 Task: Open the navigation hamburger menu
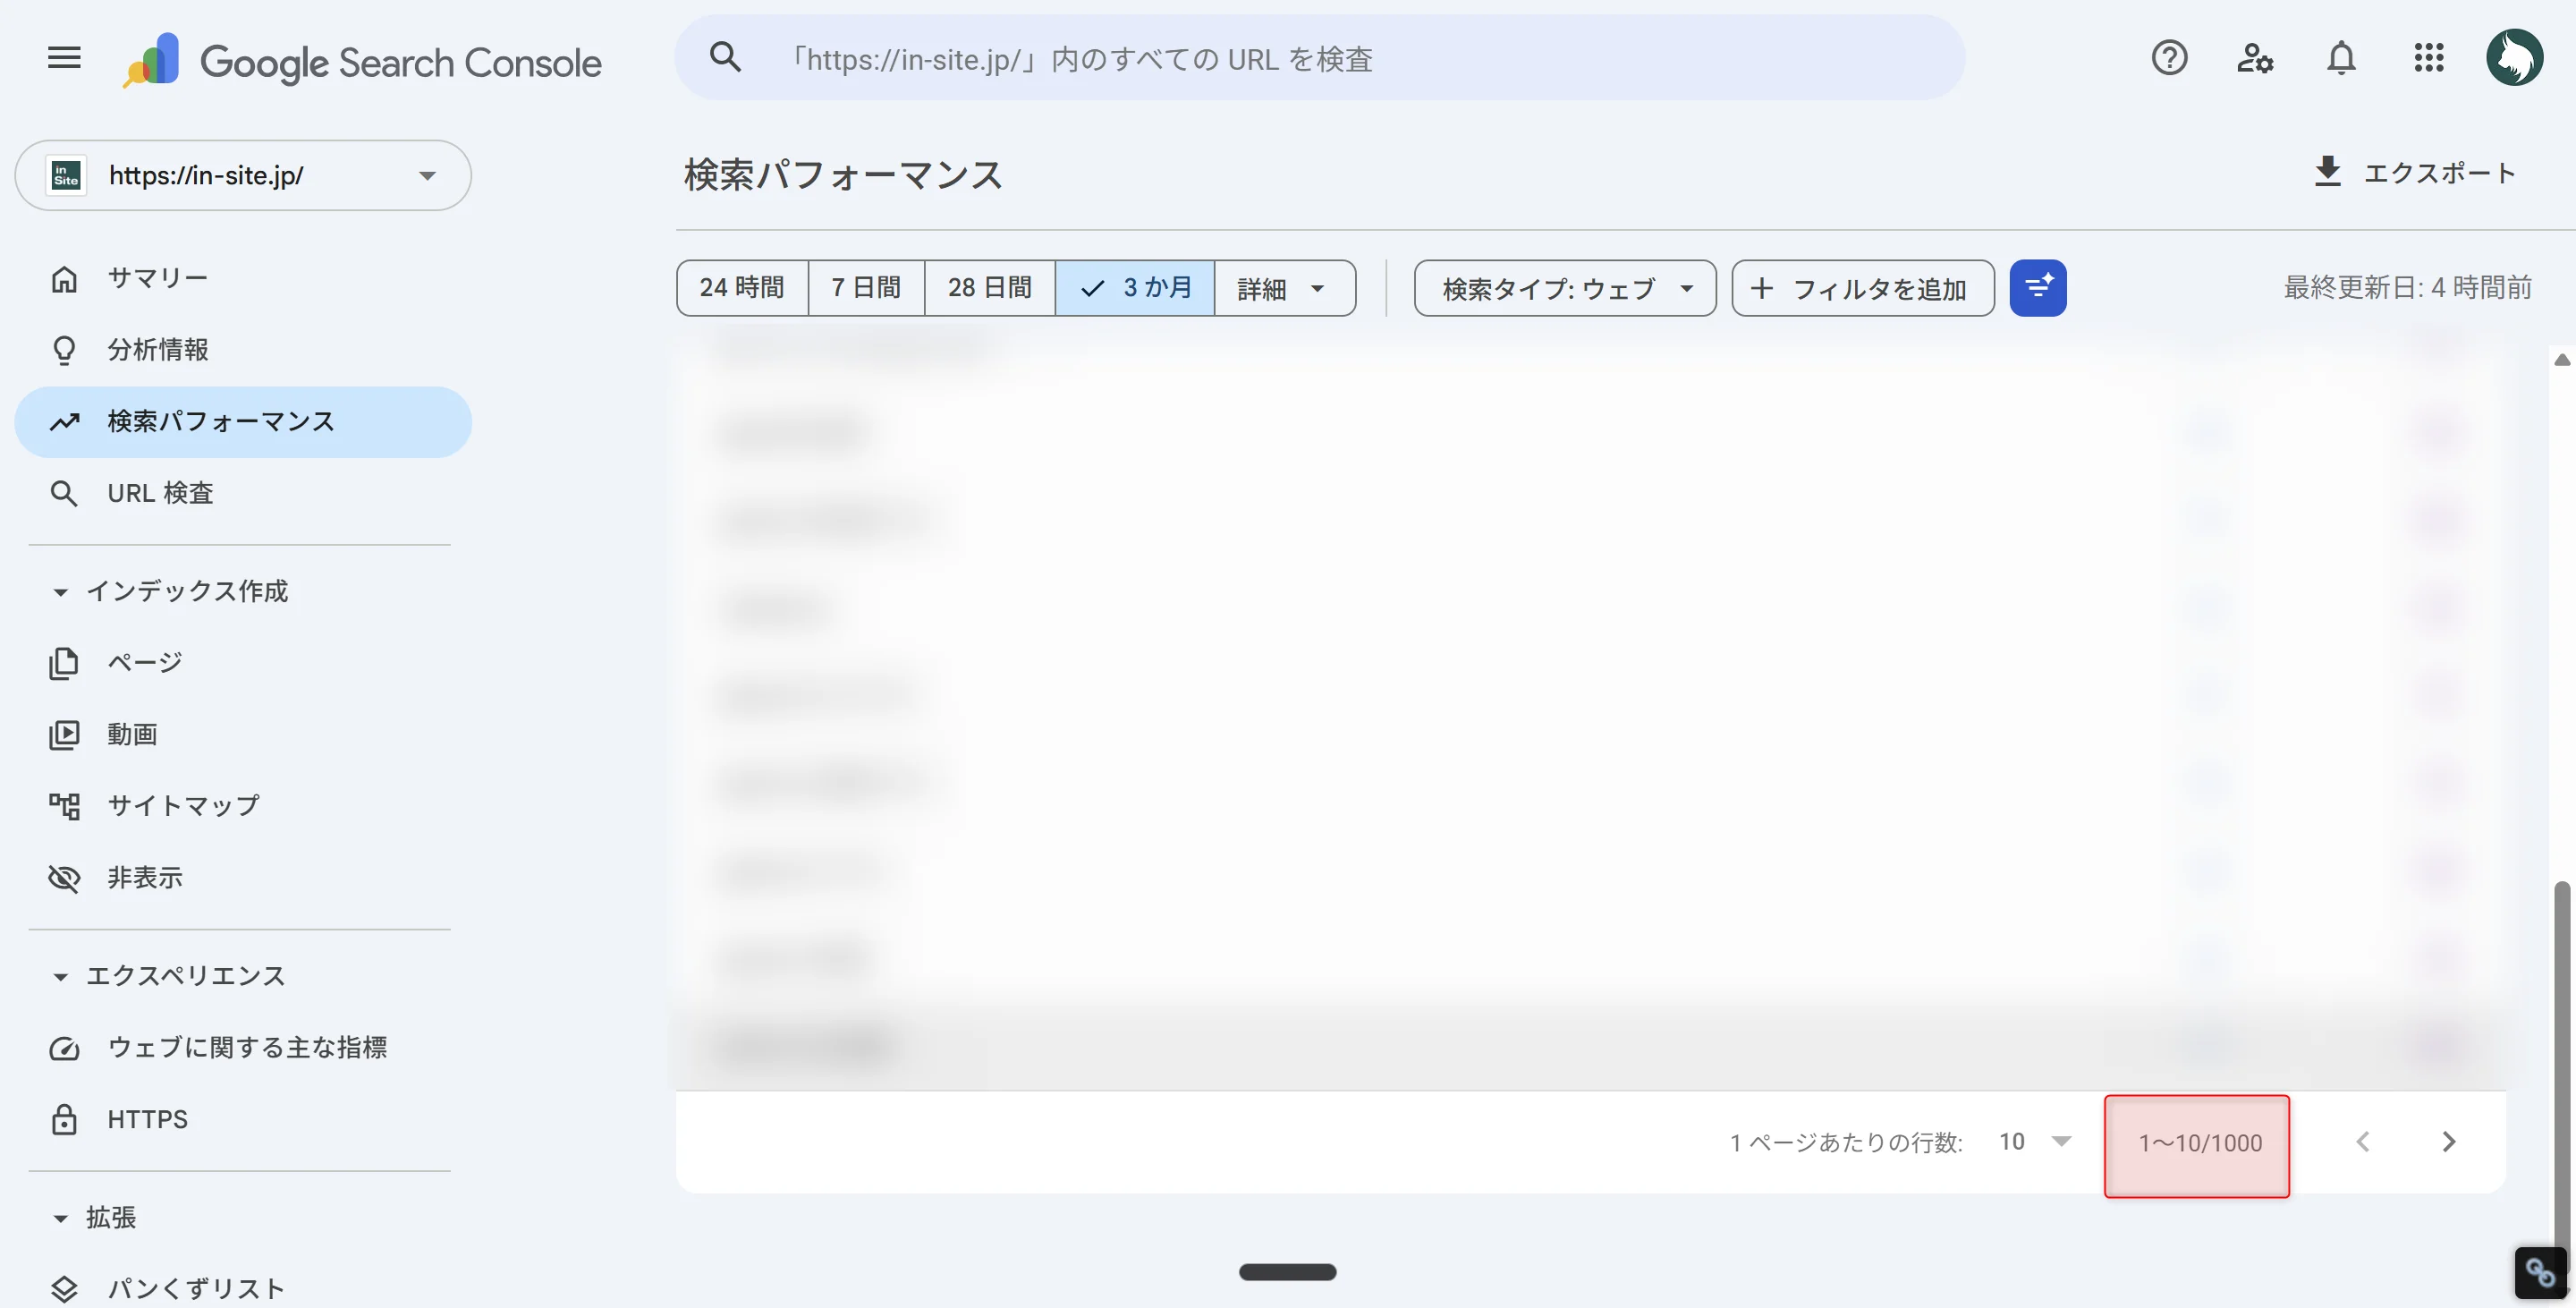pos(62,57)
